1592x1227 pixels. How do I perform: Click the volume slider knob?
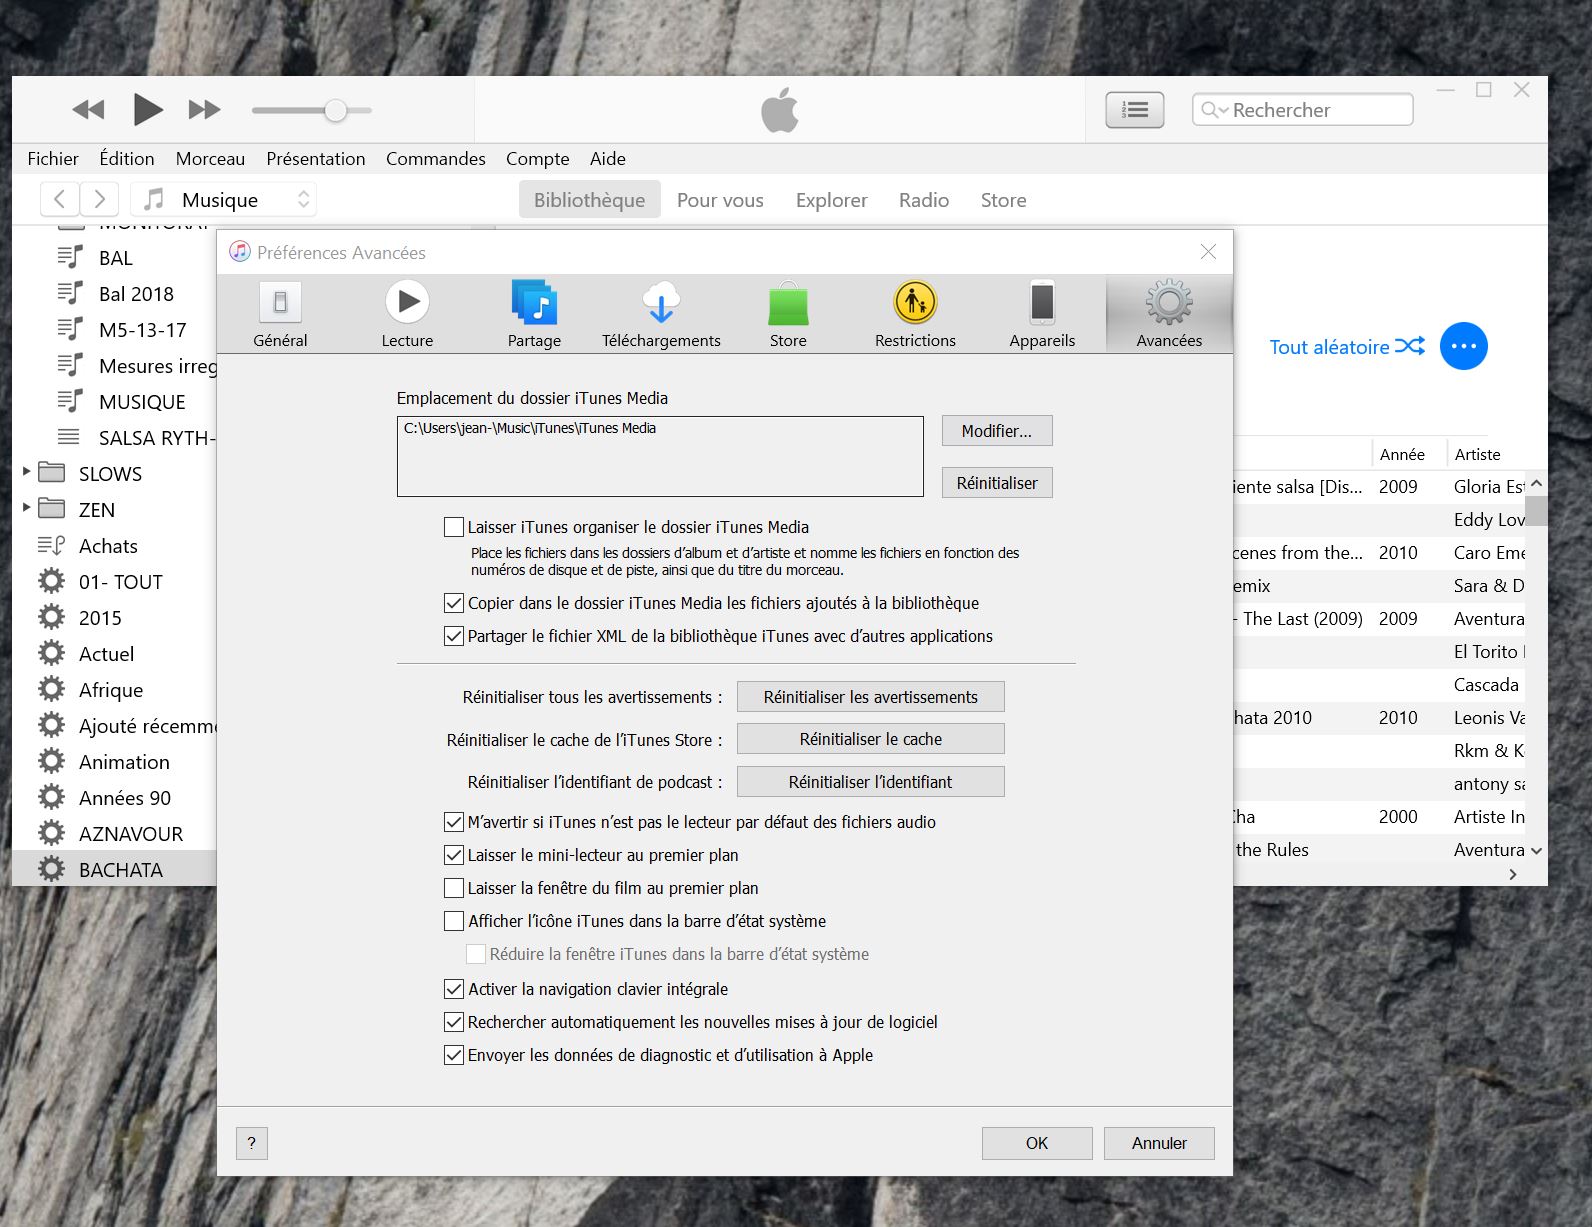[336, 110]
